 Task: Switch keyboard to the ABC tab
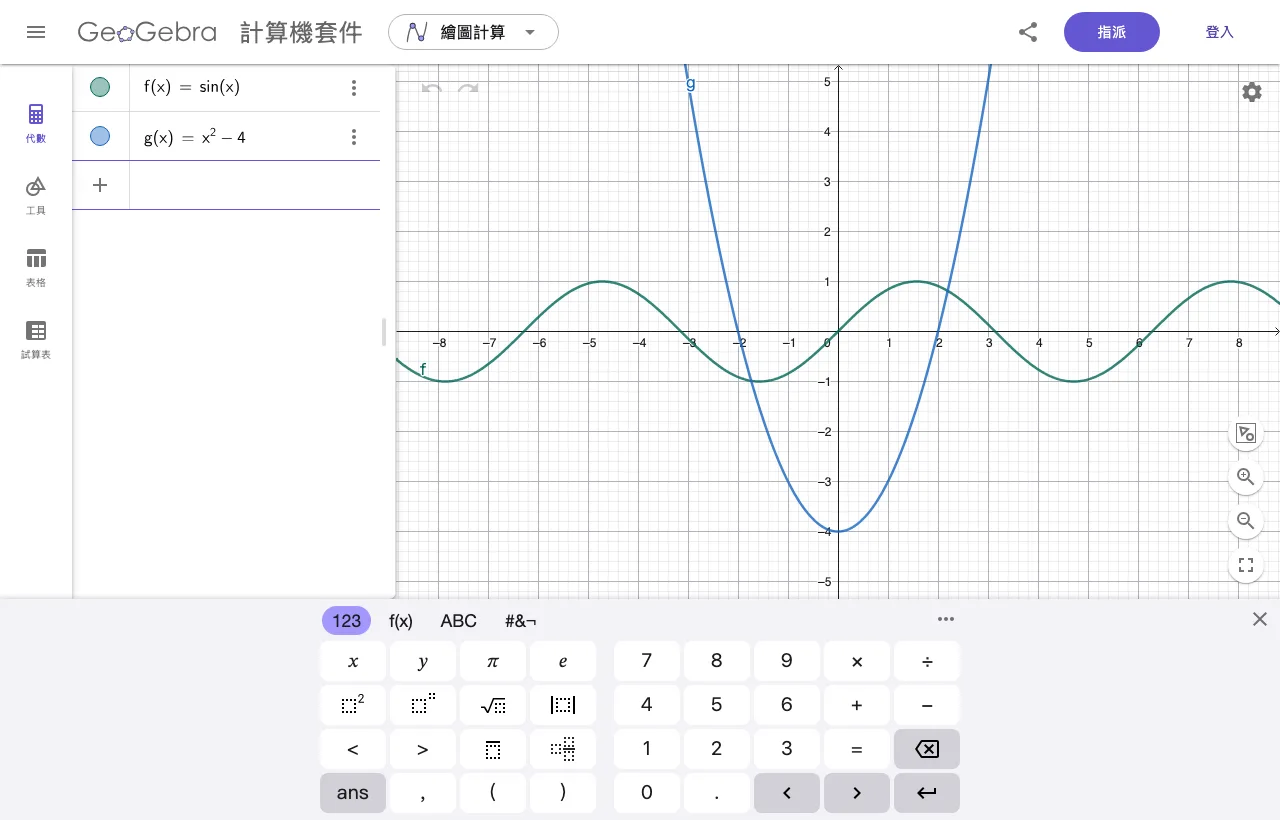click(x=459, y=621)
